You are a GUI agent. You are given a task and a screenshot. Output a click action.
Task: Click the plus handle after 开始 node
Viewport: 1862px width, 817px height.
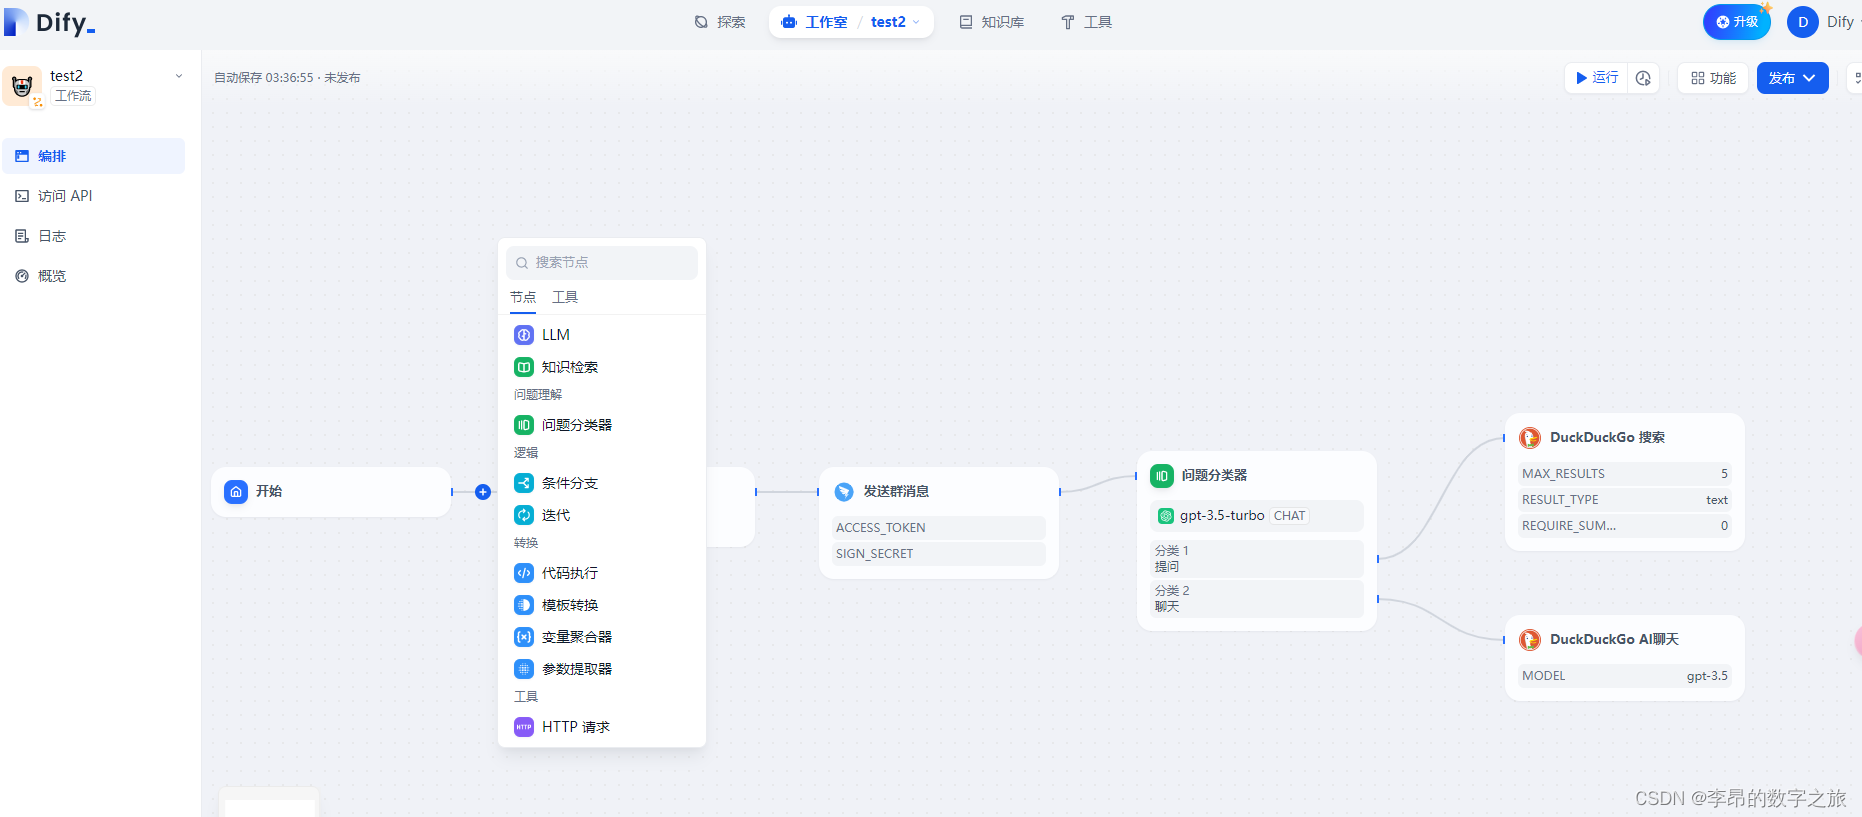483,492
